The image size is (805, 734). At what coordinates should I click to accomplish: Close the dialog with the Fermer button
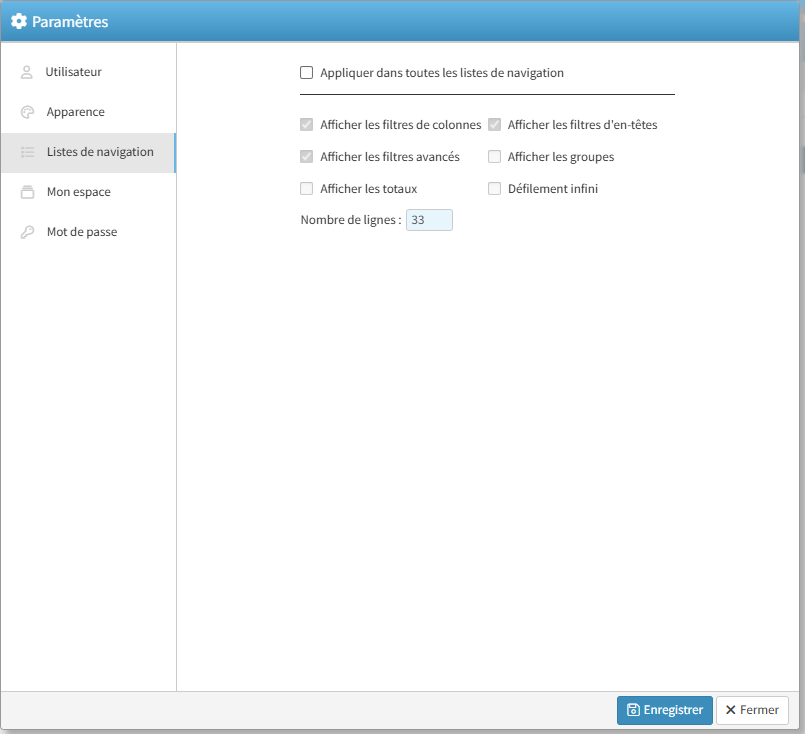[752, 710]
